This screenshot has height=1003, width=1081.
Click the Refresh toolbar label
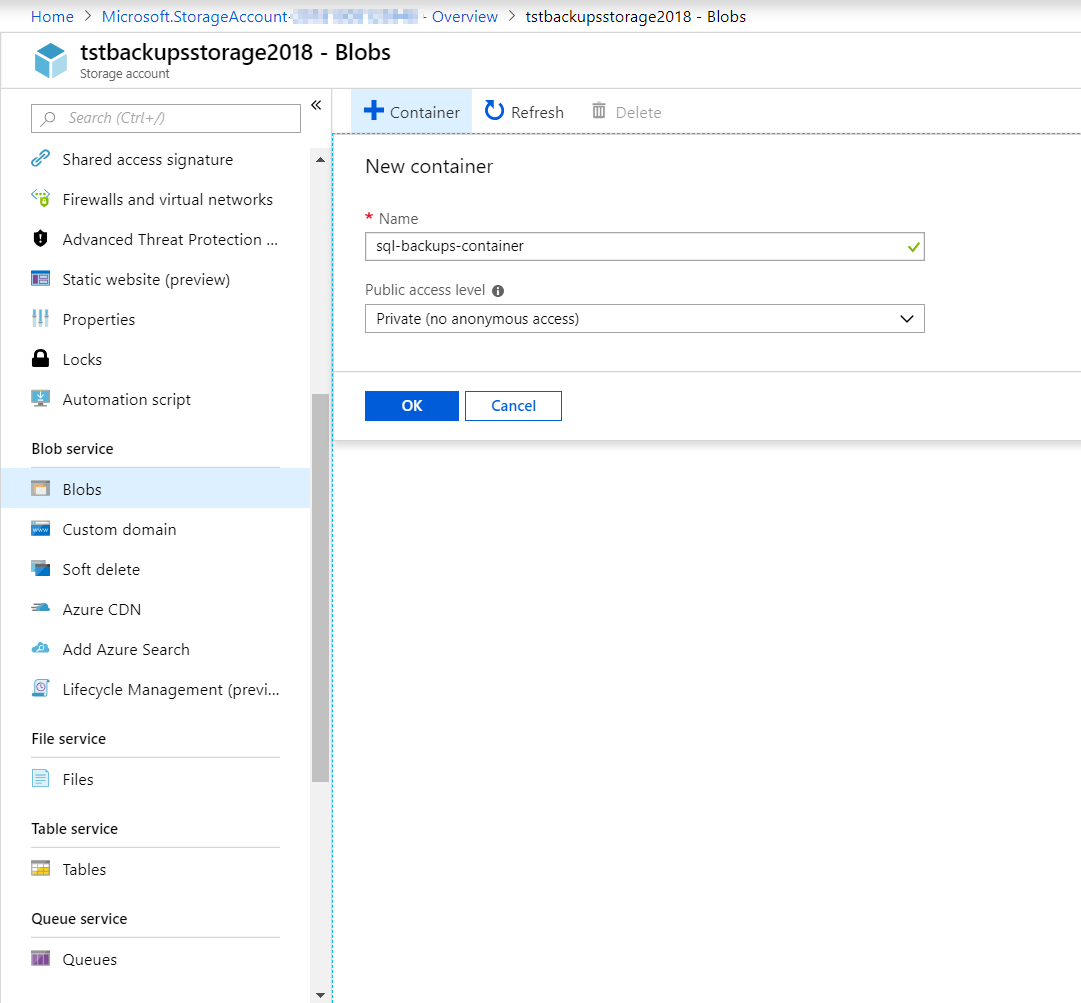(x=538, y=112)
